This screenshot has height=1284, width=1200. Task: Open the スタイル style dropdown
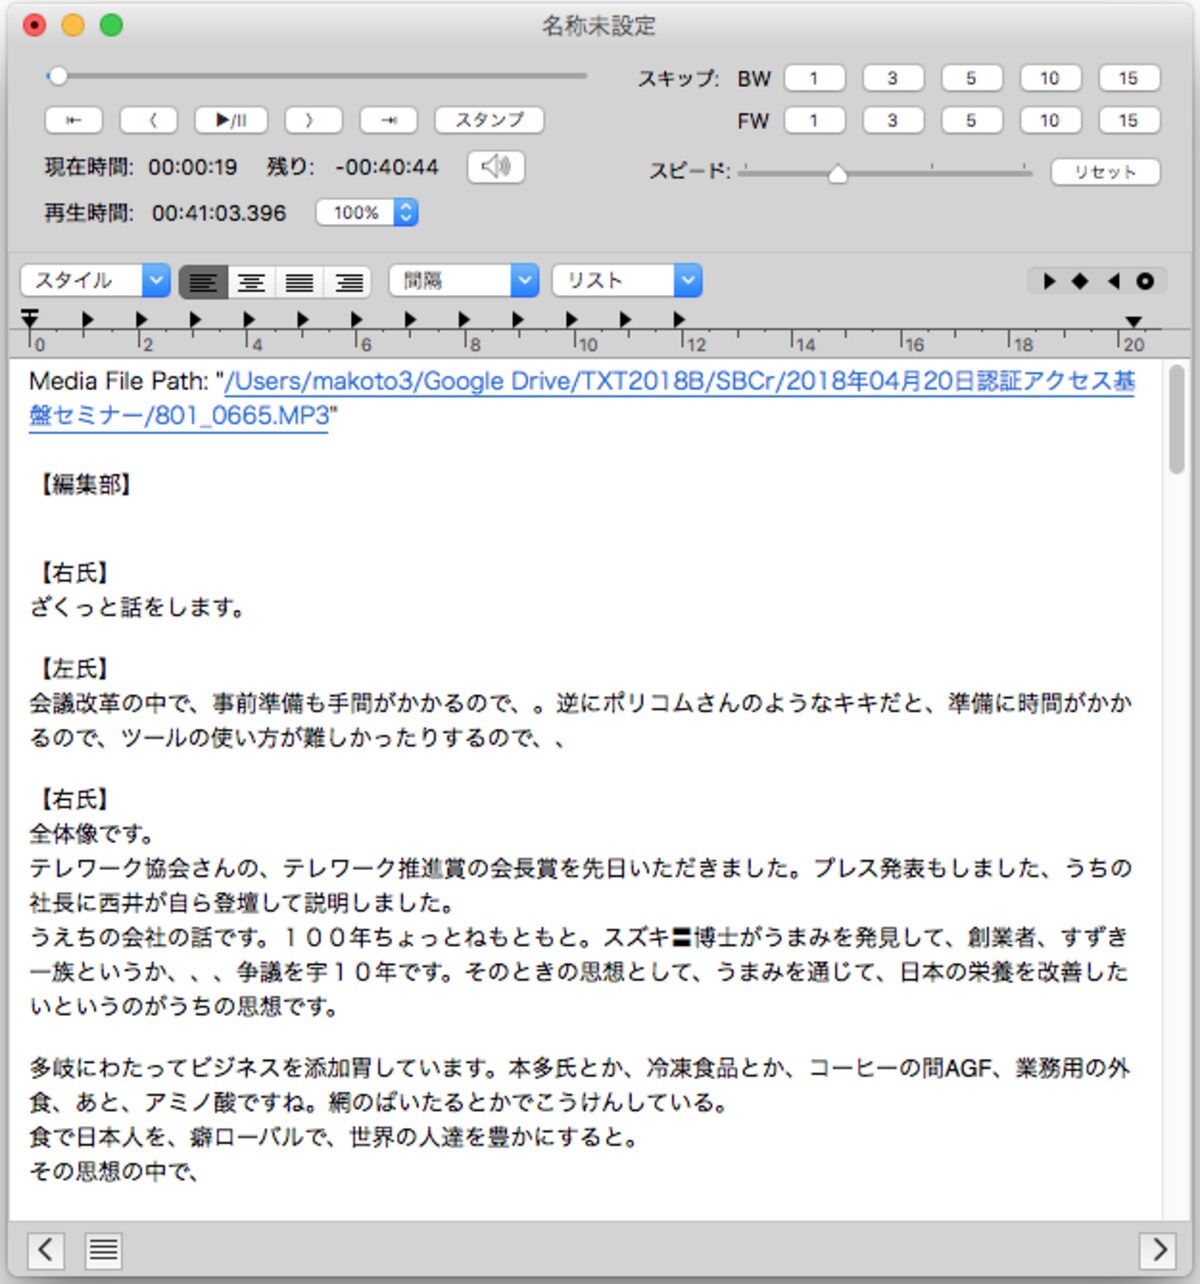coord(96,281)
